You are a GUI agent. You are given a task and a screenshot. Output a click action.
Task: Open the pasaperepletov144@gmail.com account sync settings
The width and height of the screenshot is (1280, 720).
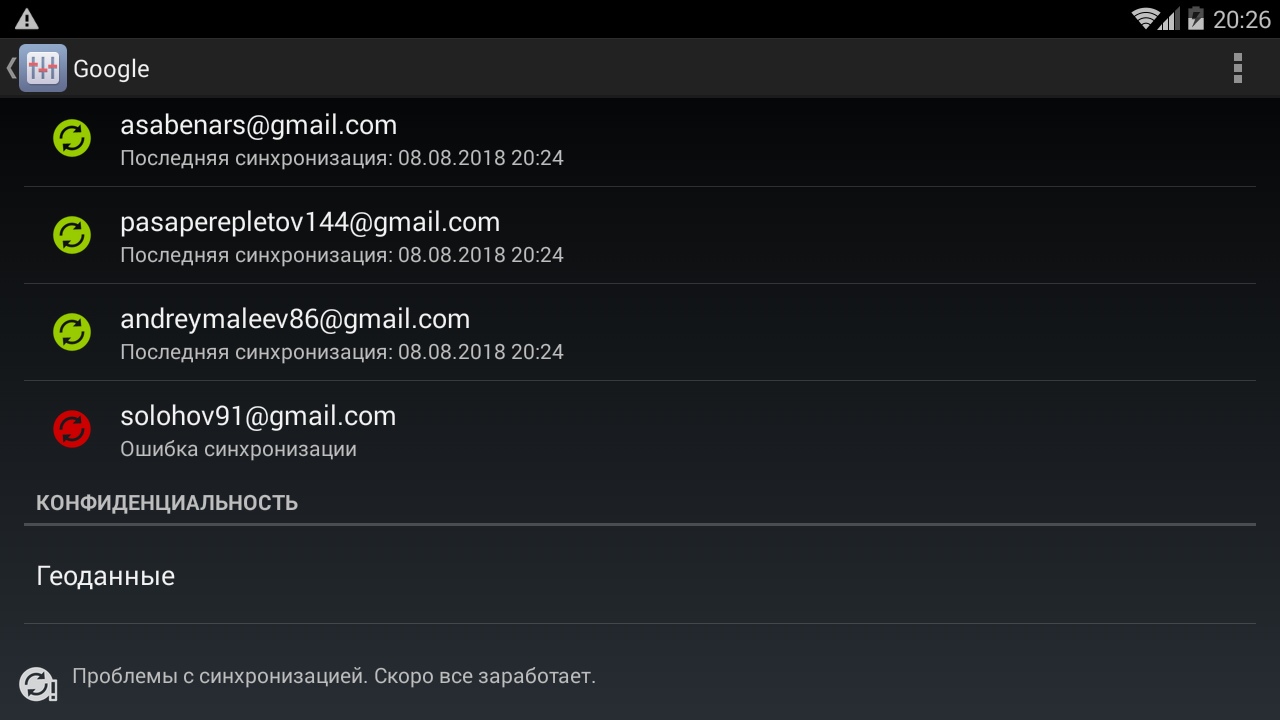coord(640,235)
